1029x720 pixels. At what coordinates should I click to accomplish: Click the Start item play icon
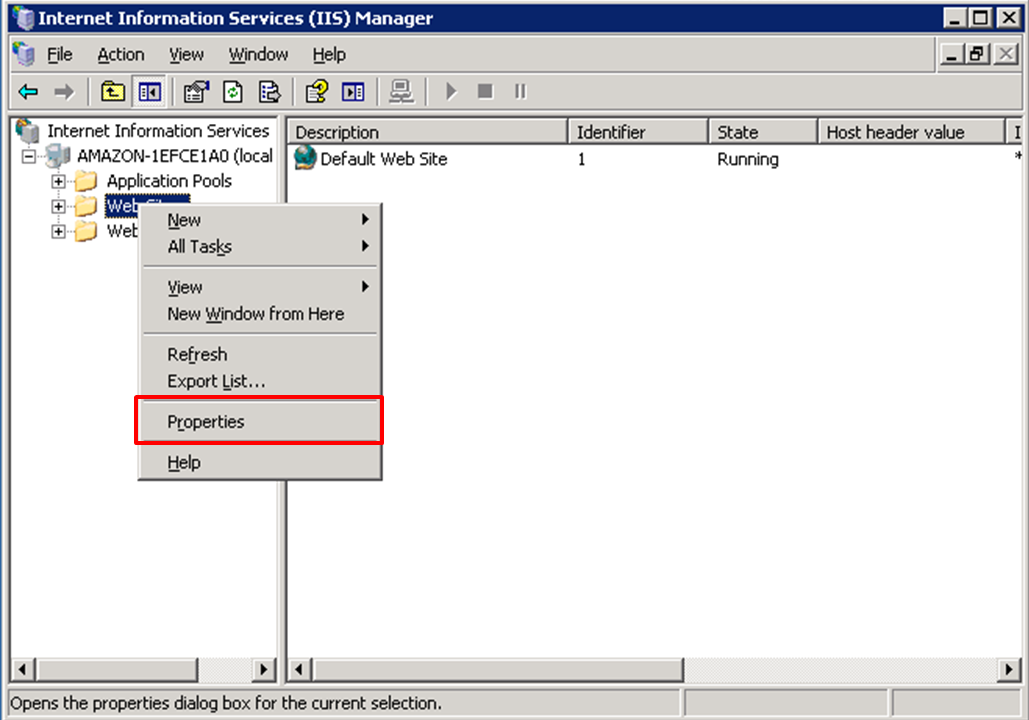tap(450, 92)
